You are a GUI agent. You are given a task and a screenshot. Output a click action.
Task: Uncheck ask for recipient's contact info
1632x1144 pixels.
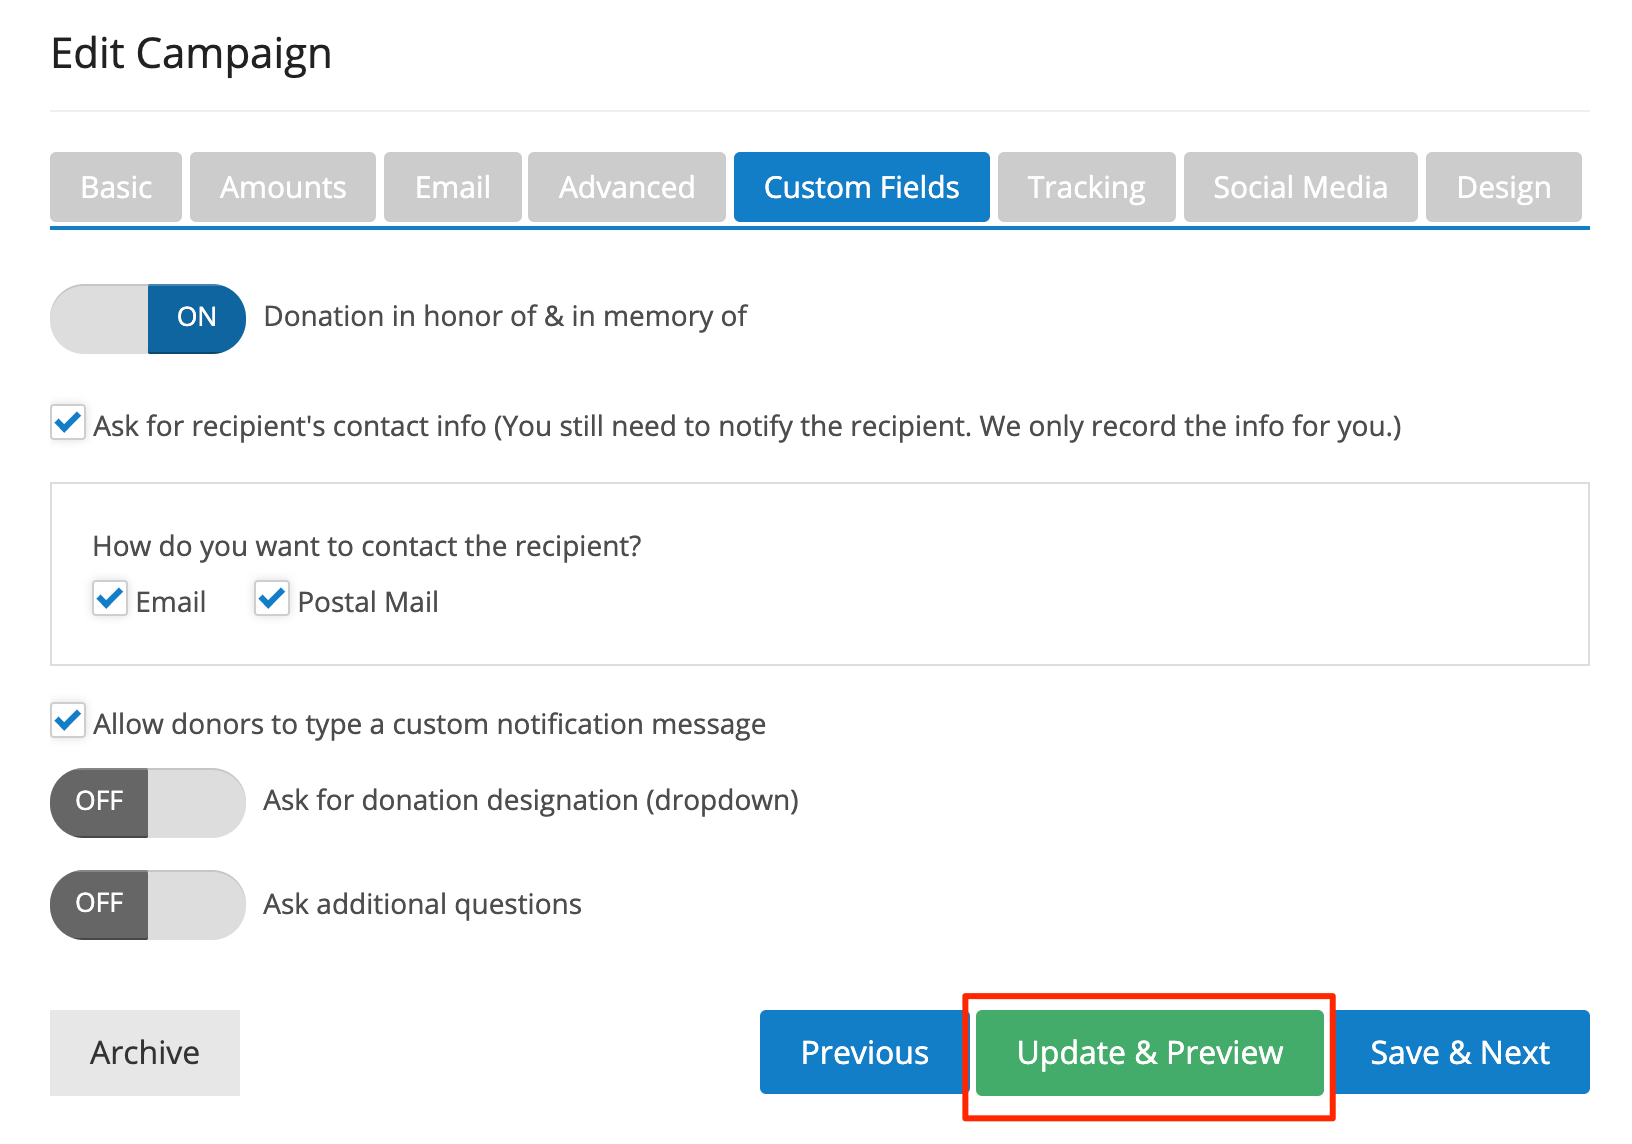click(x=68, y=423)
